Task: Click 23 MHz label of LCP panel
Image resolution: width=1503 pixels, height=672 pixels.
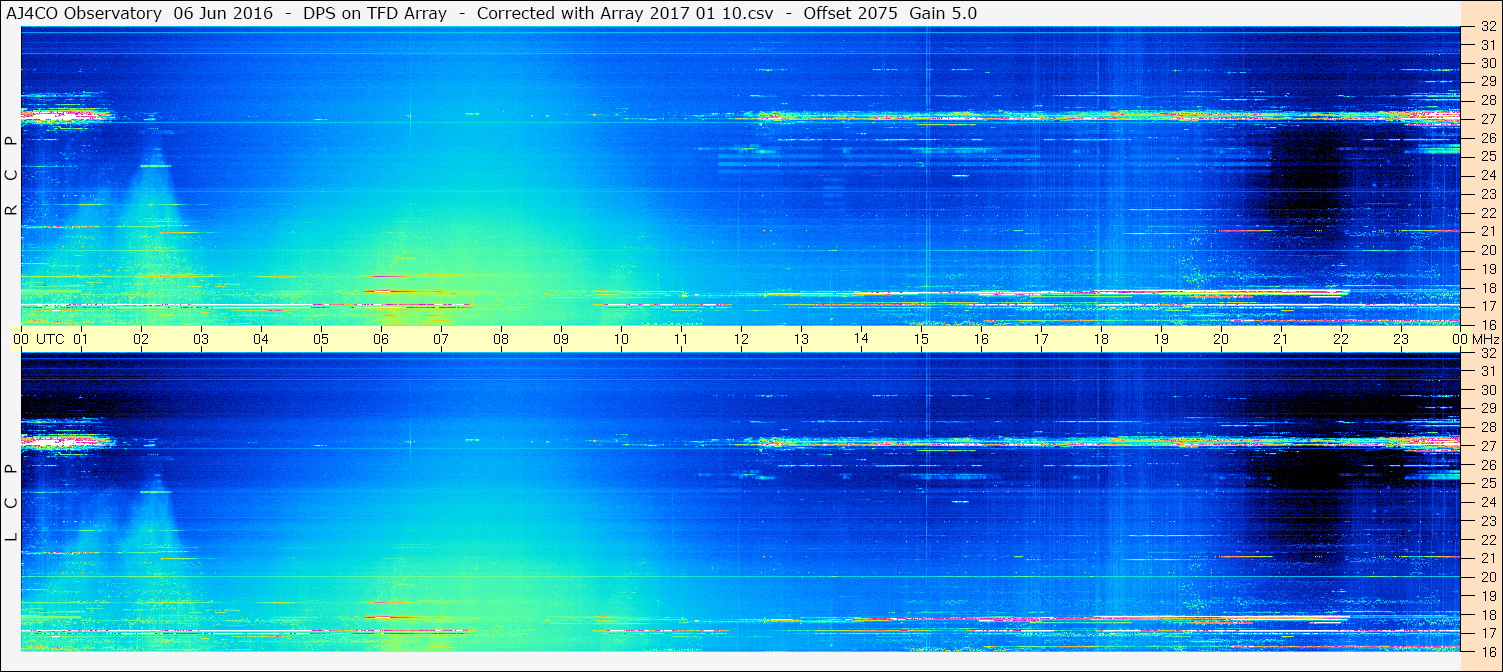Action: [x=1489, y=521]
